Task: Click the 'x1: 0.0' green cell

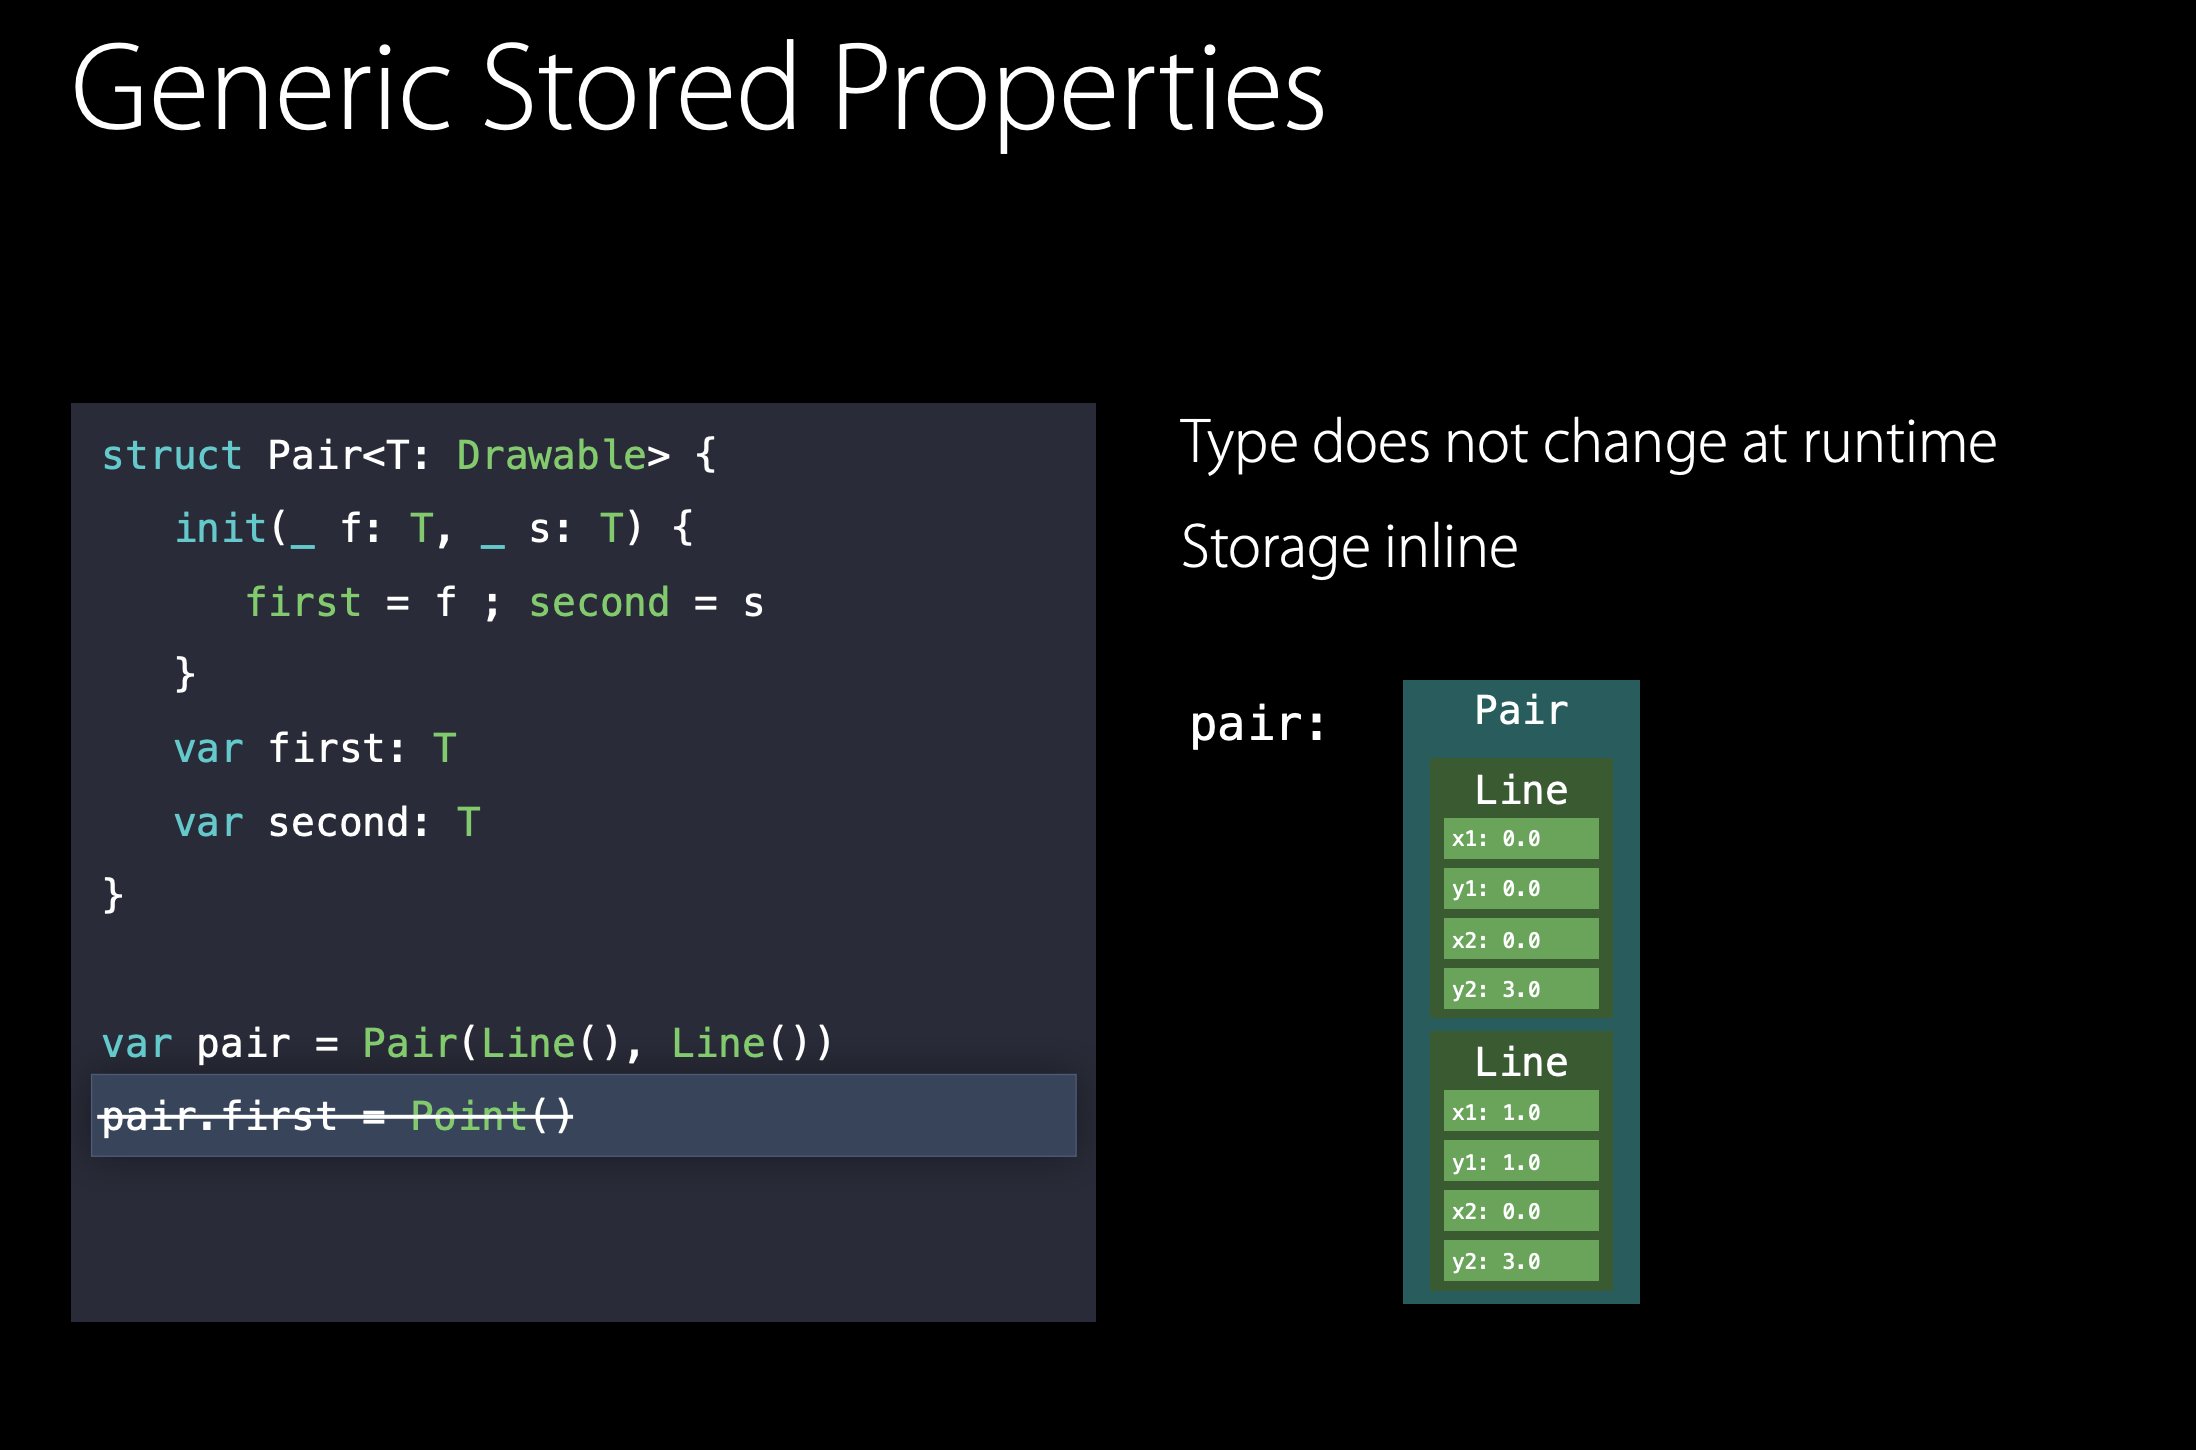Action: pyautogui.click(x=1520, y=839)
